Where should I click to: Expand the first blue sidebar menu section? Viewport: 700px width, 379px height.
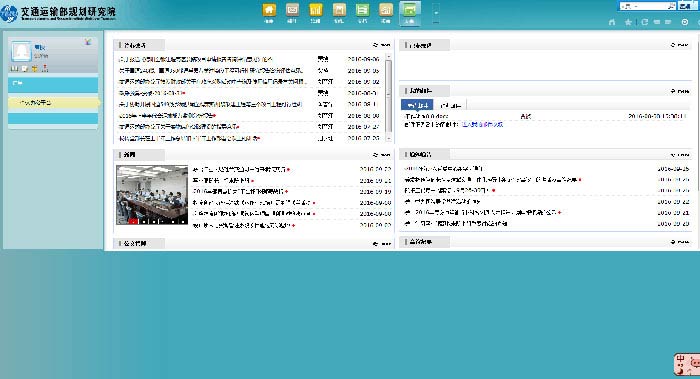pos(53,84)
